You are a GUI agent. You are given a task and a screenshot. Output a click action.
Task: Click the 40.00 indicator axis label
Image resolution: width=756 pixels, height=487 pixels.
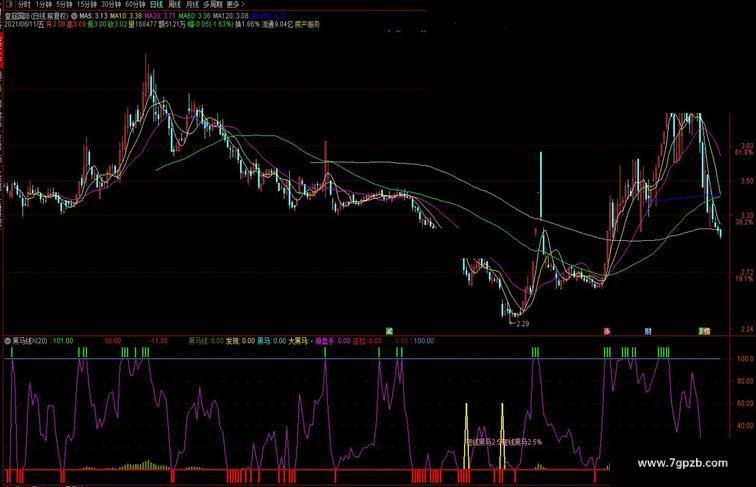tap(745, 425)
